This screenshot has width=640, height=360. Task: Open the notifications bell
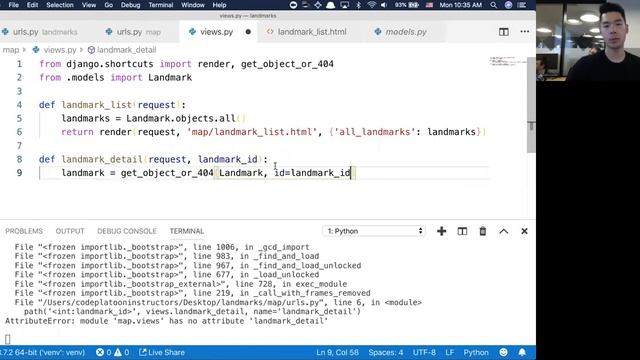(522, 352)
